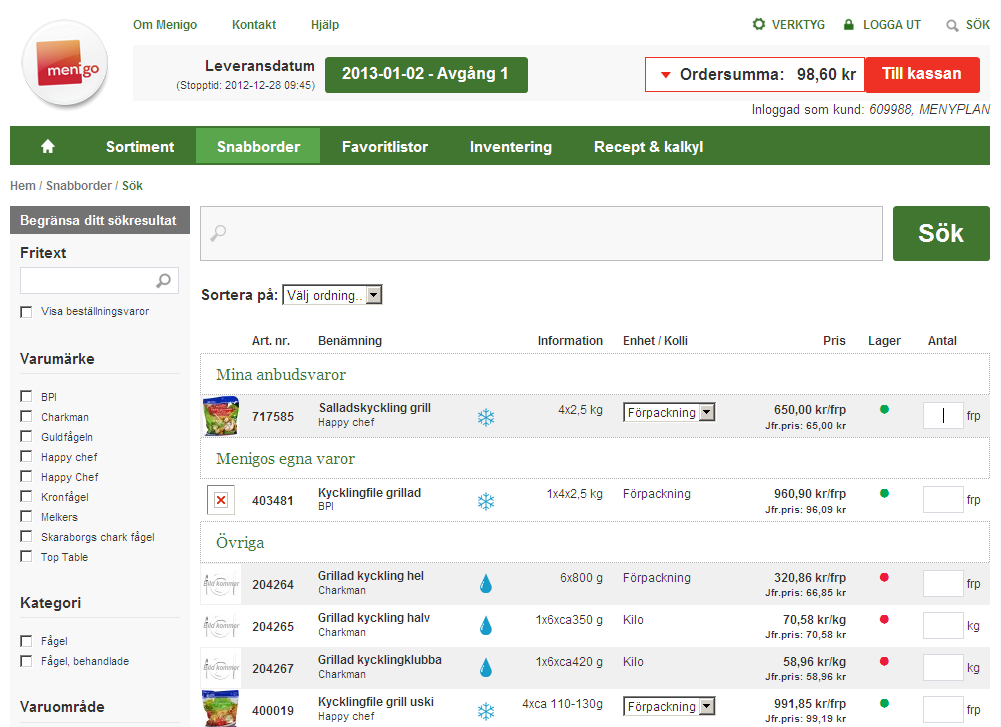Click Hem in the breadcrumb
The height and width of the screenshot is (727, 1001).
22,186
